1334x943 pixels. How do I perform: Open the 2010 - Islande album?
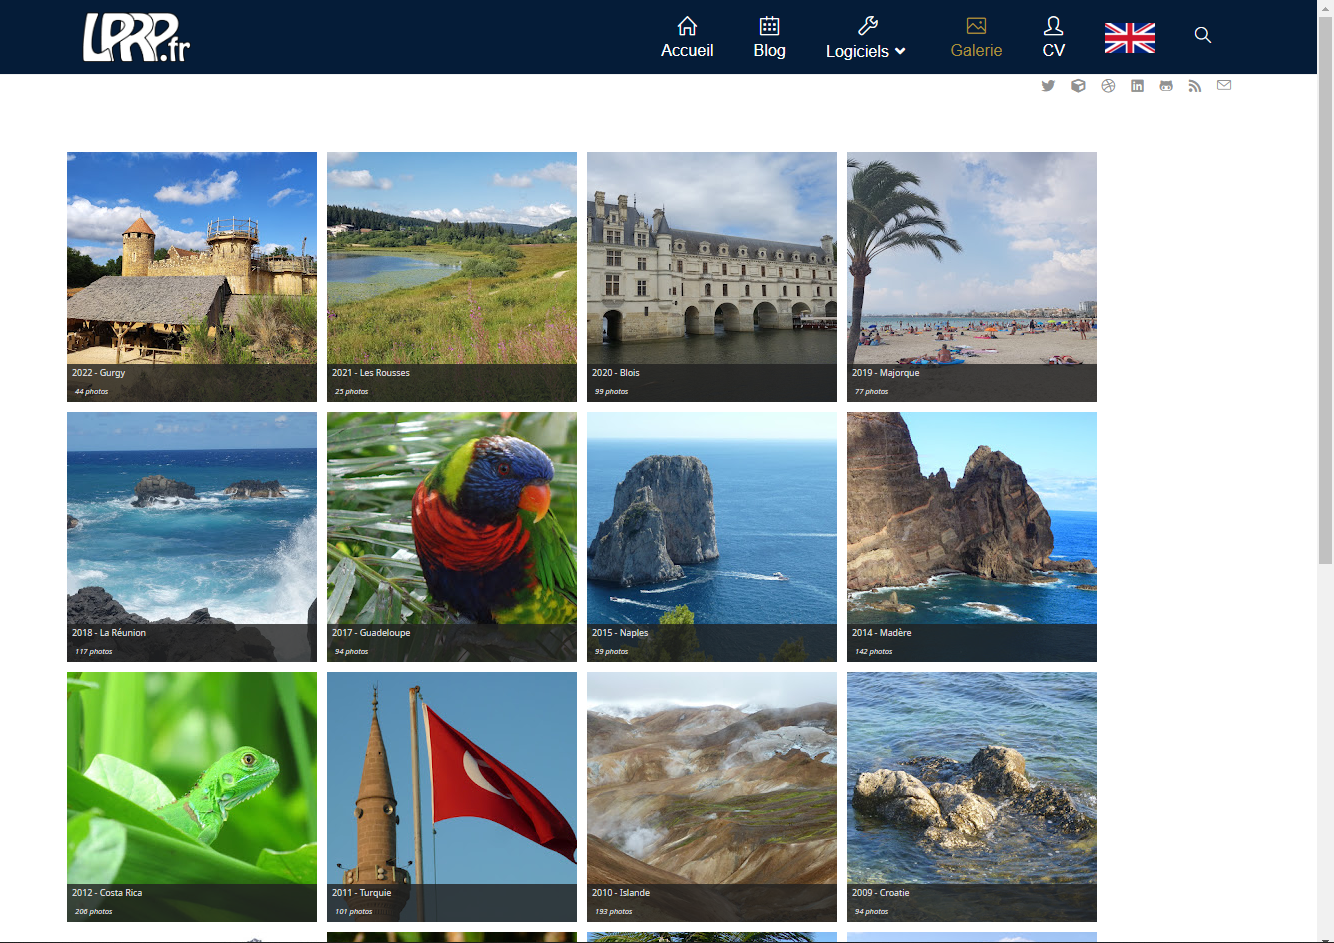point(712,797)
